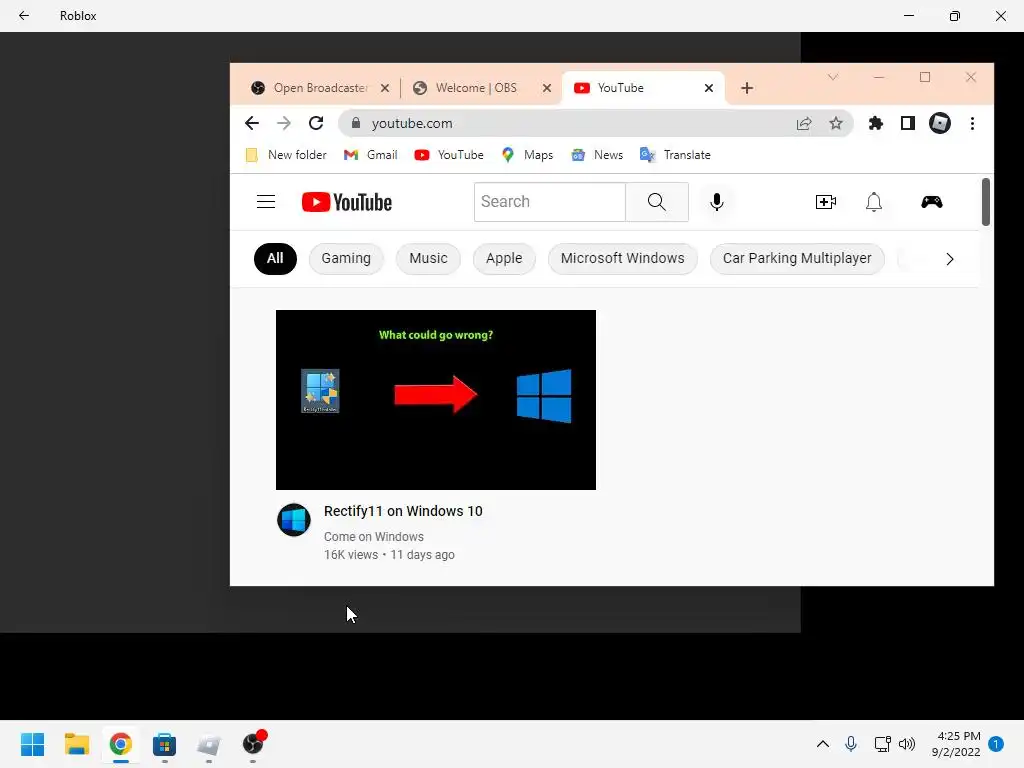The height and width of the screenshot is (768, 1024).
Task: Open Rectify11 video thumbnail
Action: coord(436,400)
